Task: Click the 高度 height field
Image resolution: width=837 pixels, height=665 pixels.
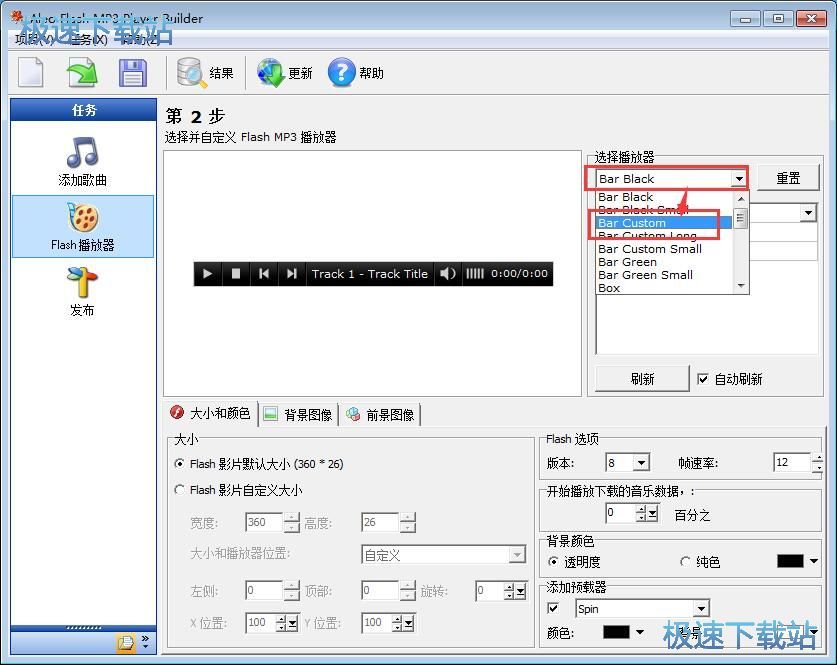Action: pos(380,522)
